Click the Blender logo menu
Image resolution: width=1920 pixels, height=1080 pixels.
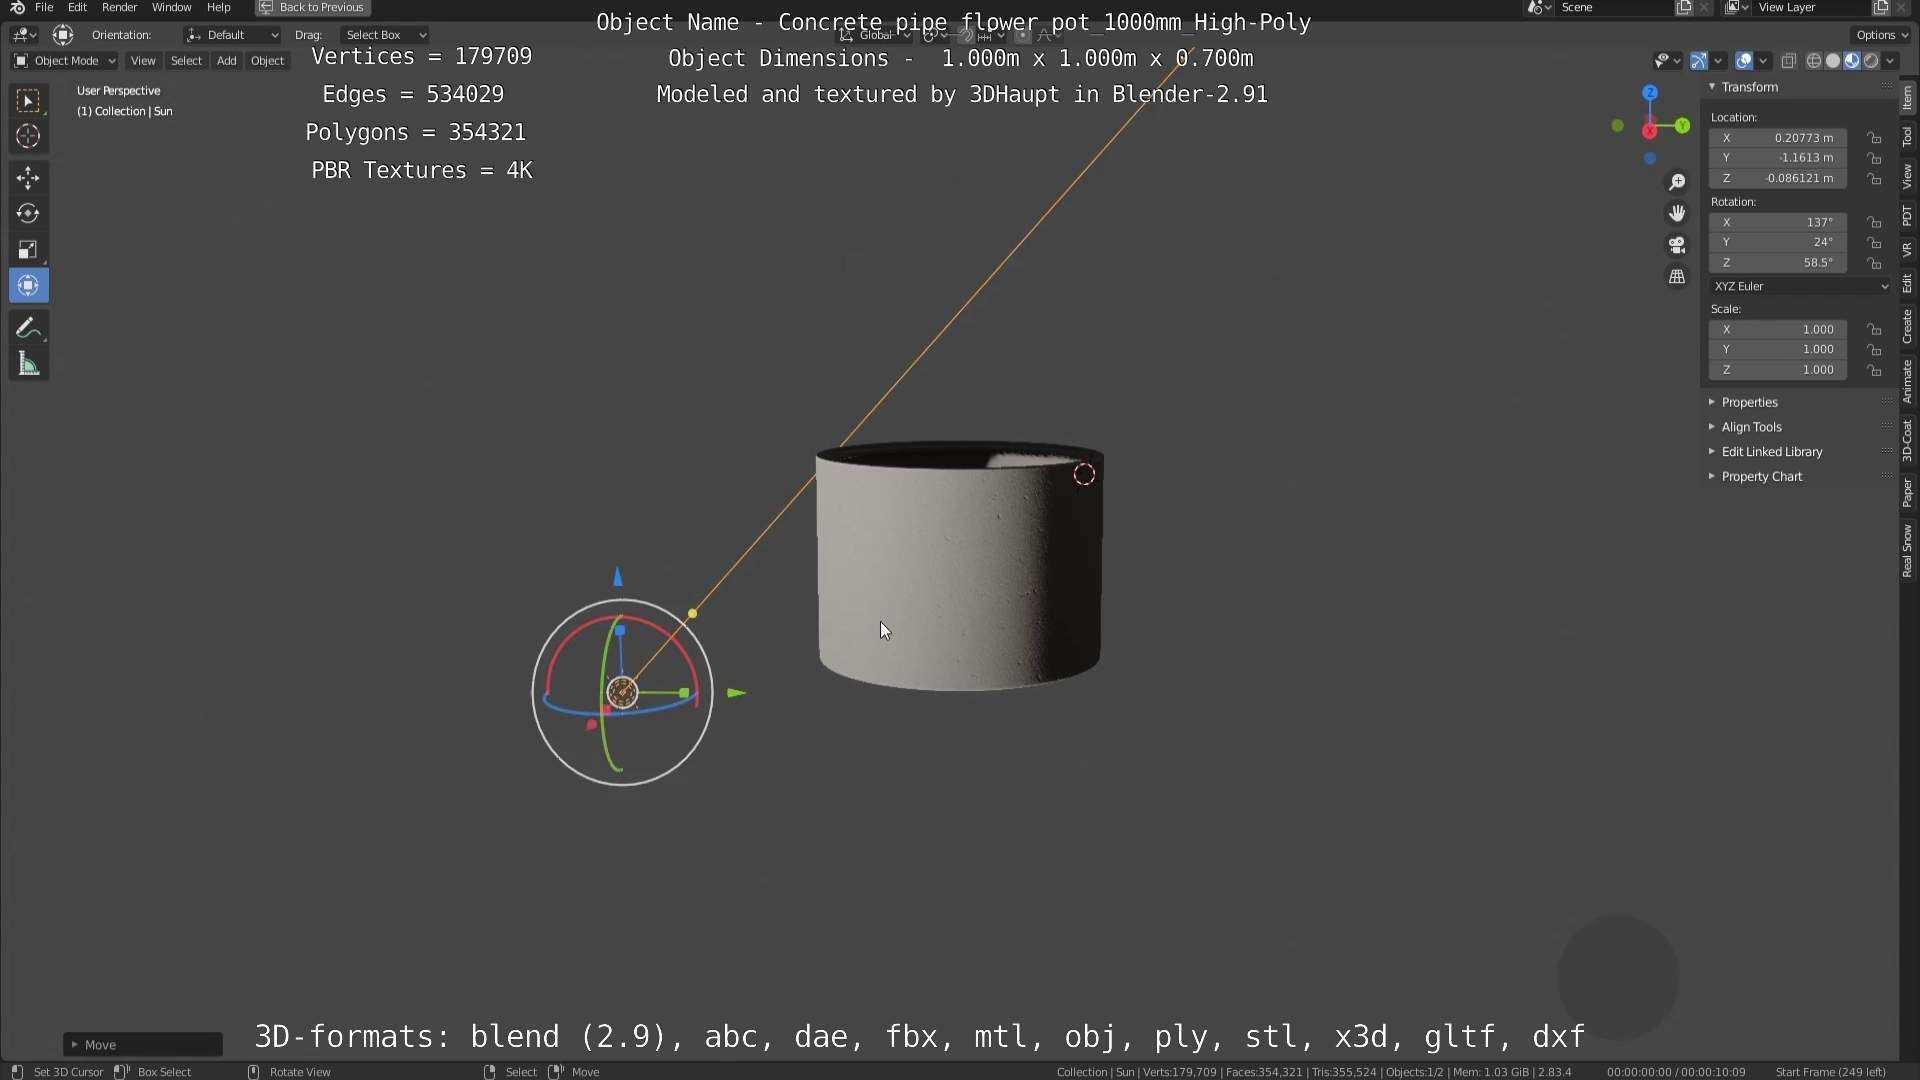click(x=16, y=8)
